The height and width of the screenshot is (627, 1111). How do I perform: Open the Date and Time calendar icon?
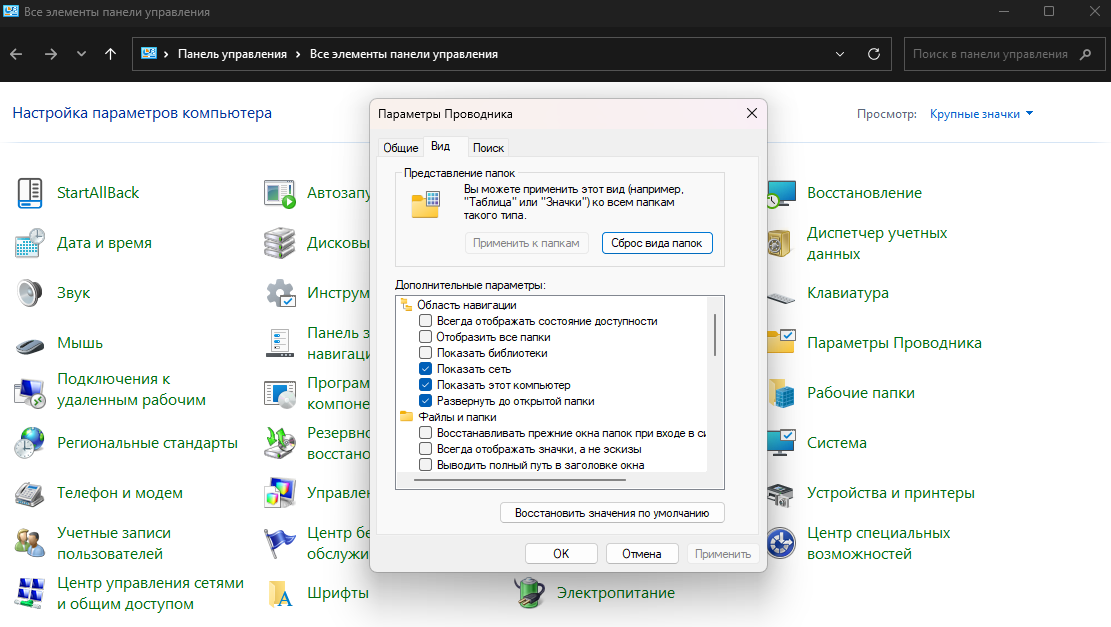30,243
